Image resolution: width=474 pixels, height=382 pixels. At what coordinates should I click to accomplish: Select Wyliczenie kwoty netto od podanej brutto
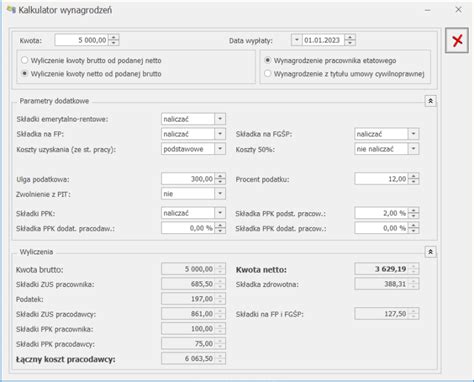[x=92, y=74]
